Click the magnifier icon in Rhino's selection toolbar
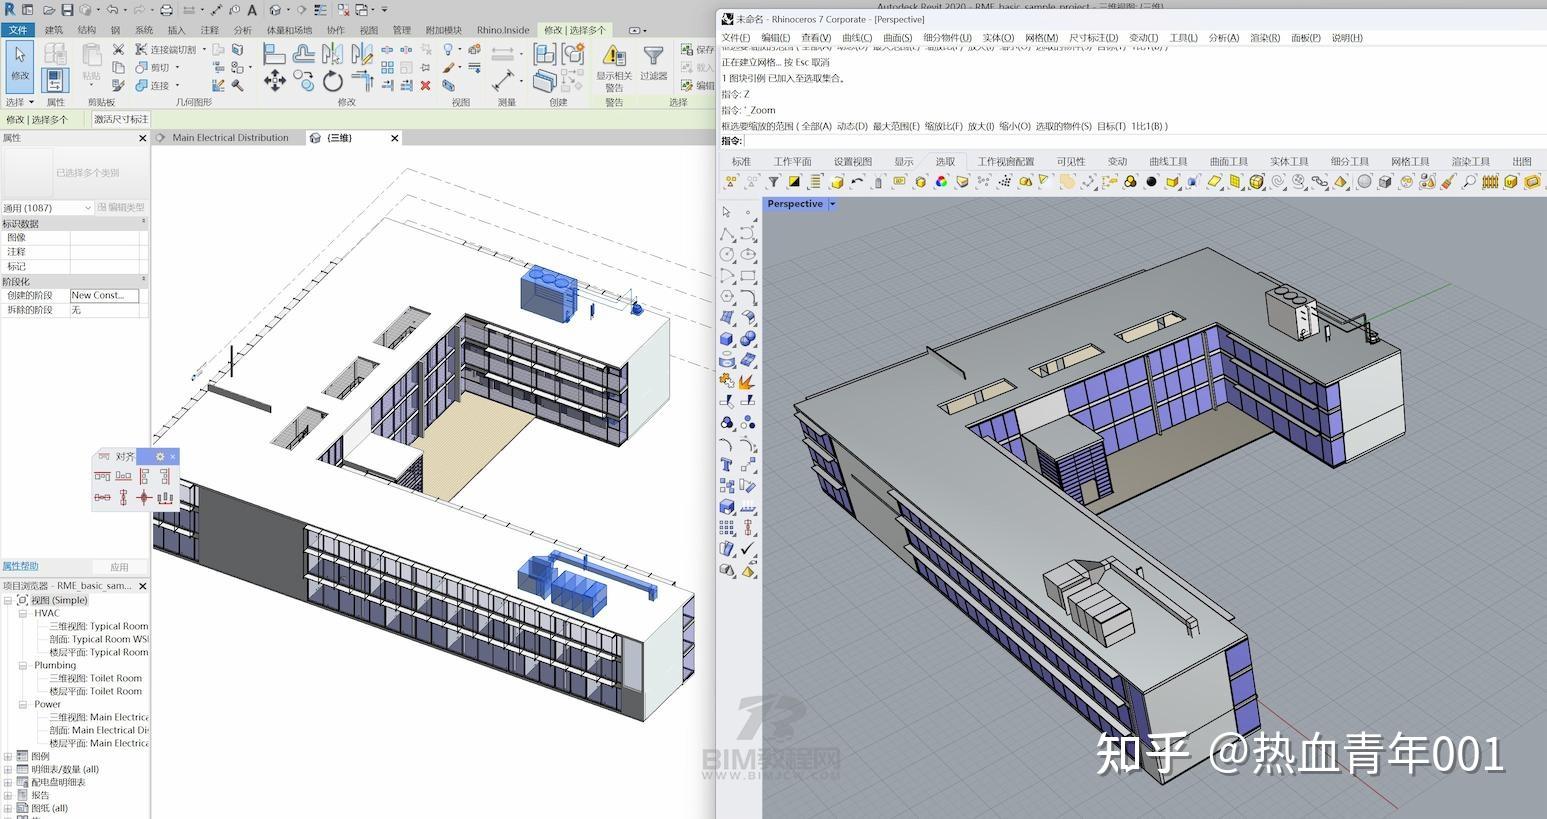Screen dimensions: 1547x819 pyautogui.click(x=1469, y=182)
